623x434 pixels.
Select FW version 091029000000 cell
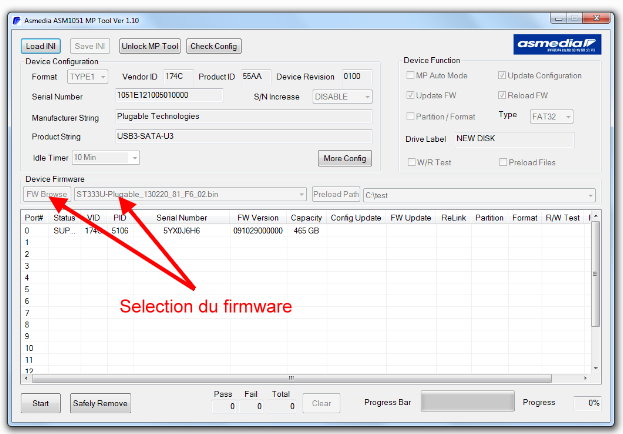coord(258,231)
